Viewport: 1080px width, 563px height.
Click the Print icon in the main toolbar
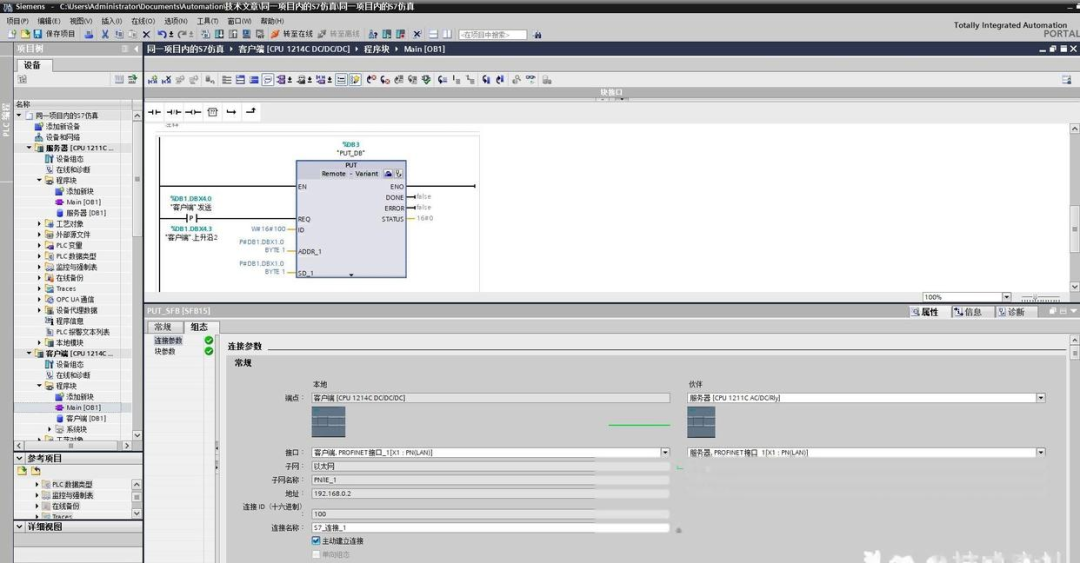[89, 34]
